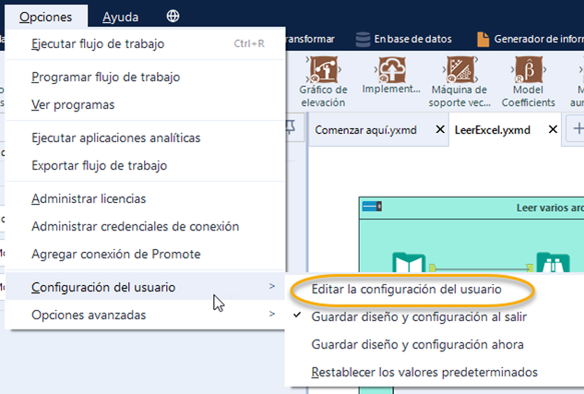The image size is (584, 394).
Task: Collapse the Leer varios container toggle
Action: pos(372,206)
